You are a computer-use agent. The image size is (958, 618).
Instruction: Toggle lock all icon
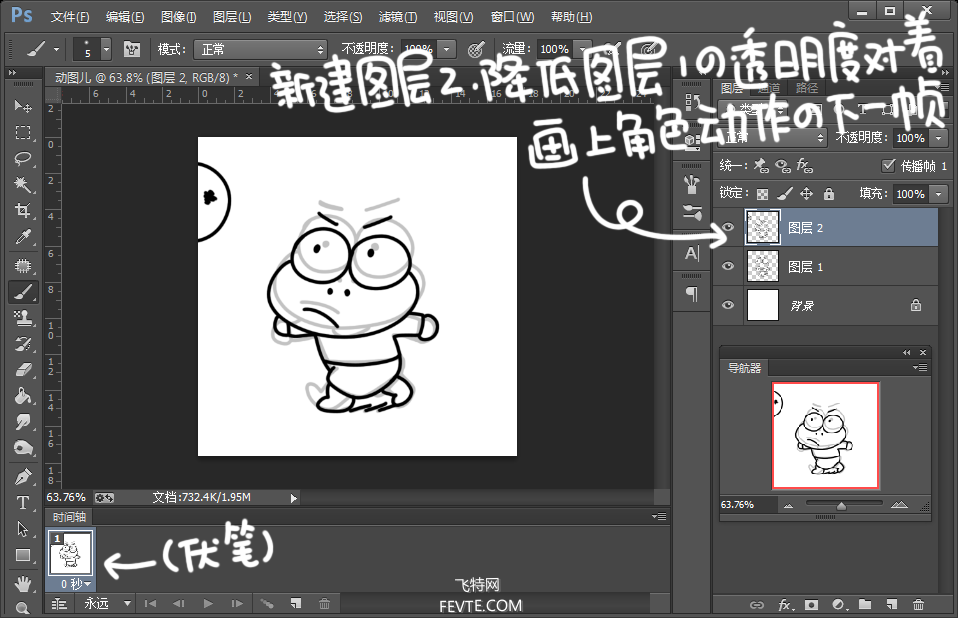tap(829, 194)
